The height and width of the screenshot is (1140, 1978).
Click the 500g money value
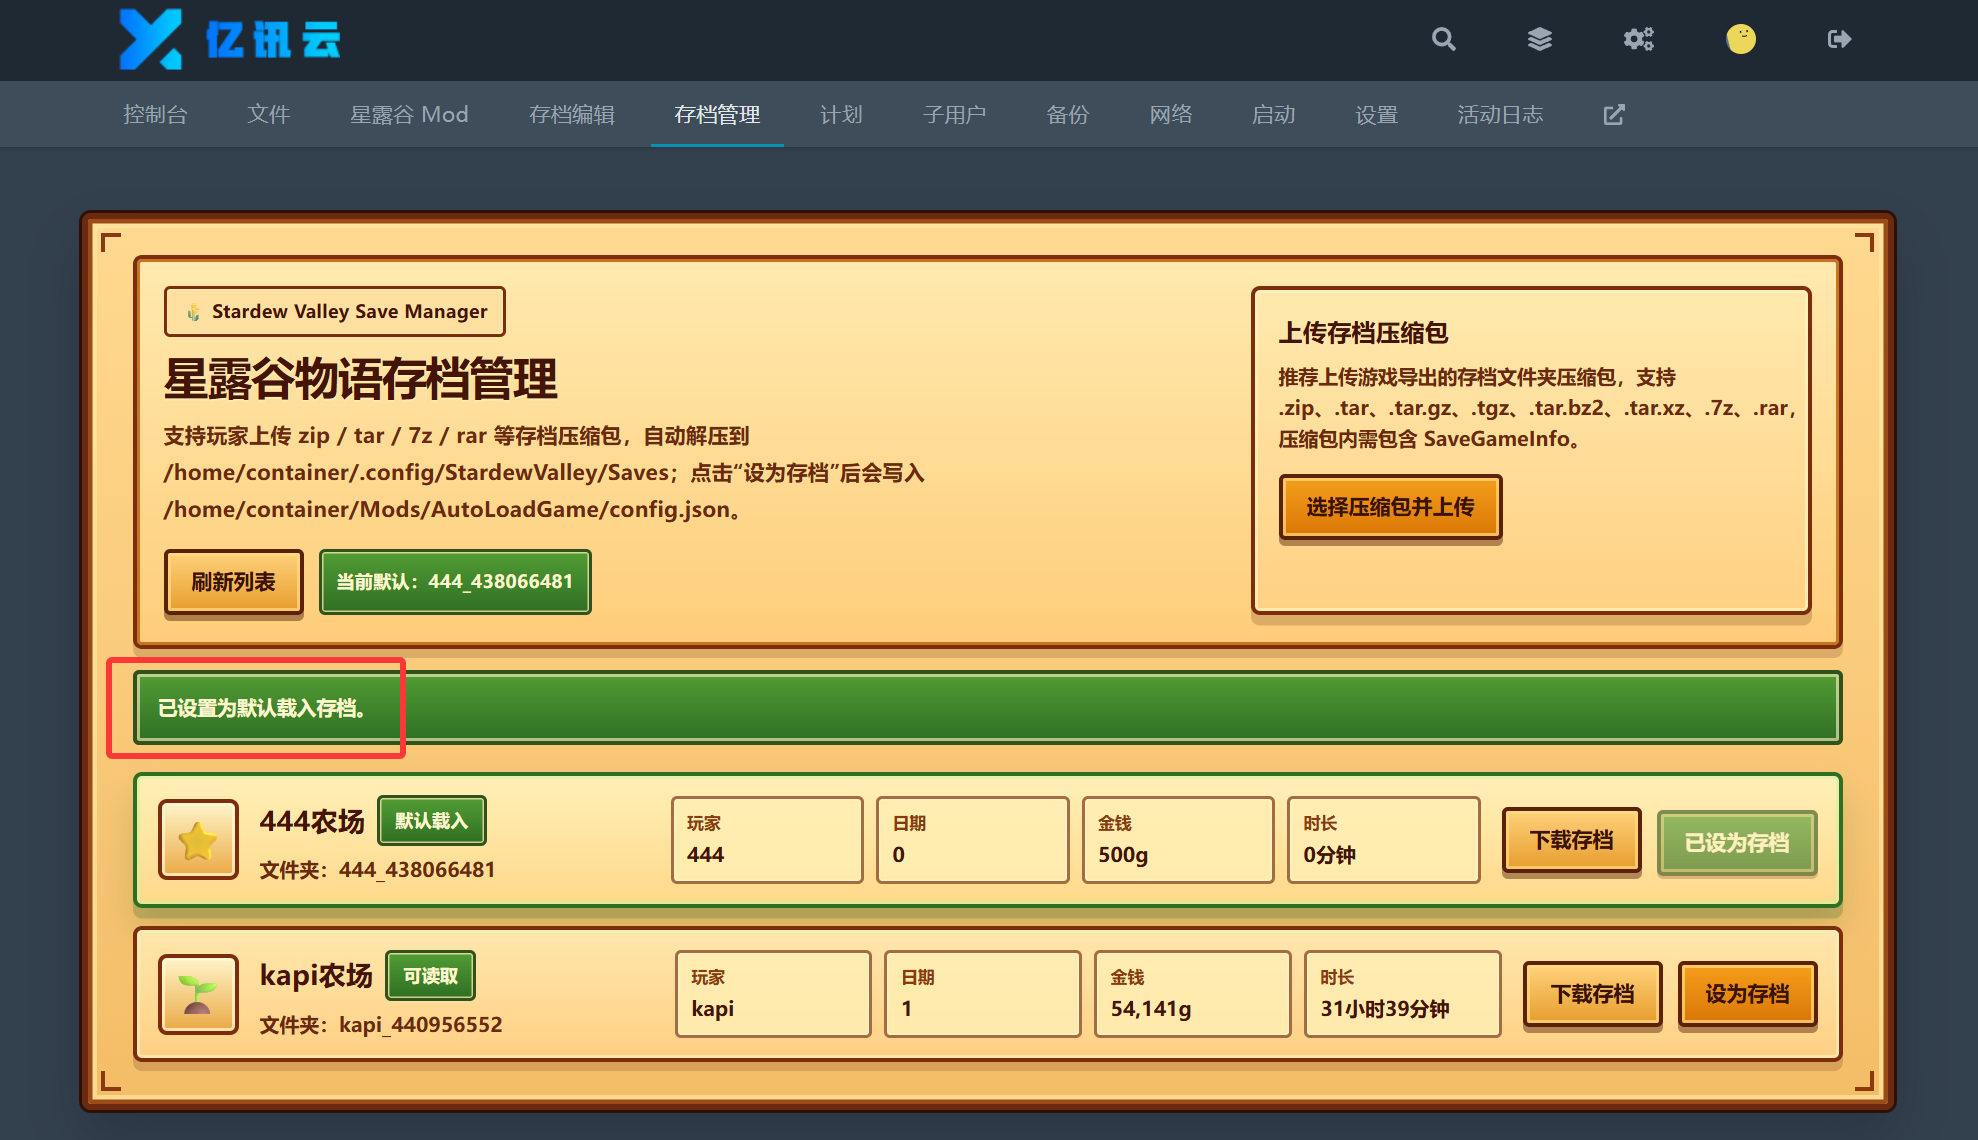pyautogui.click(x=1123, y=855)
